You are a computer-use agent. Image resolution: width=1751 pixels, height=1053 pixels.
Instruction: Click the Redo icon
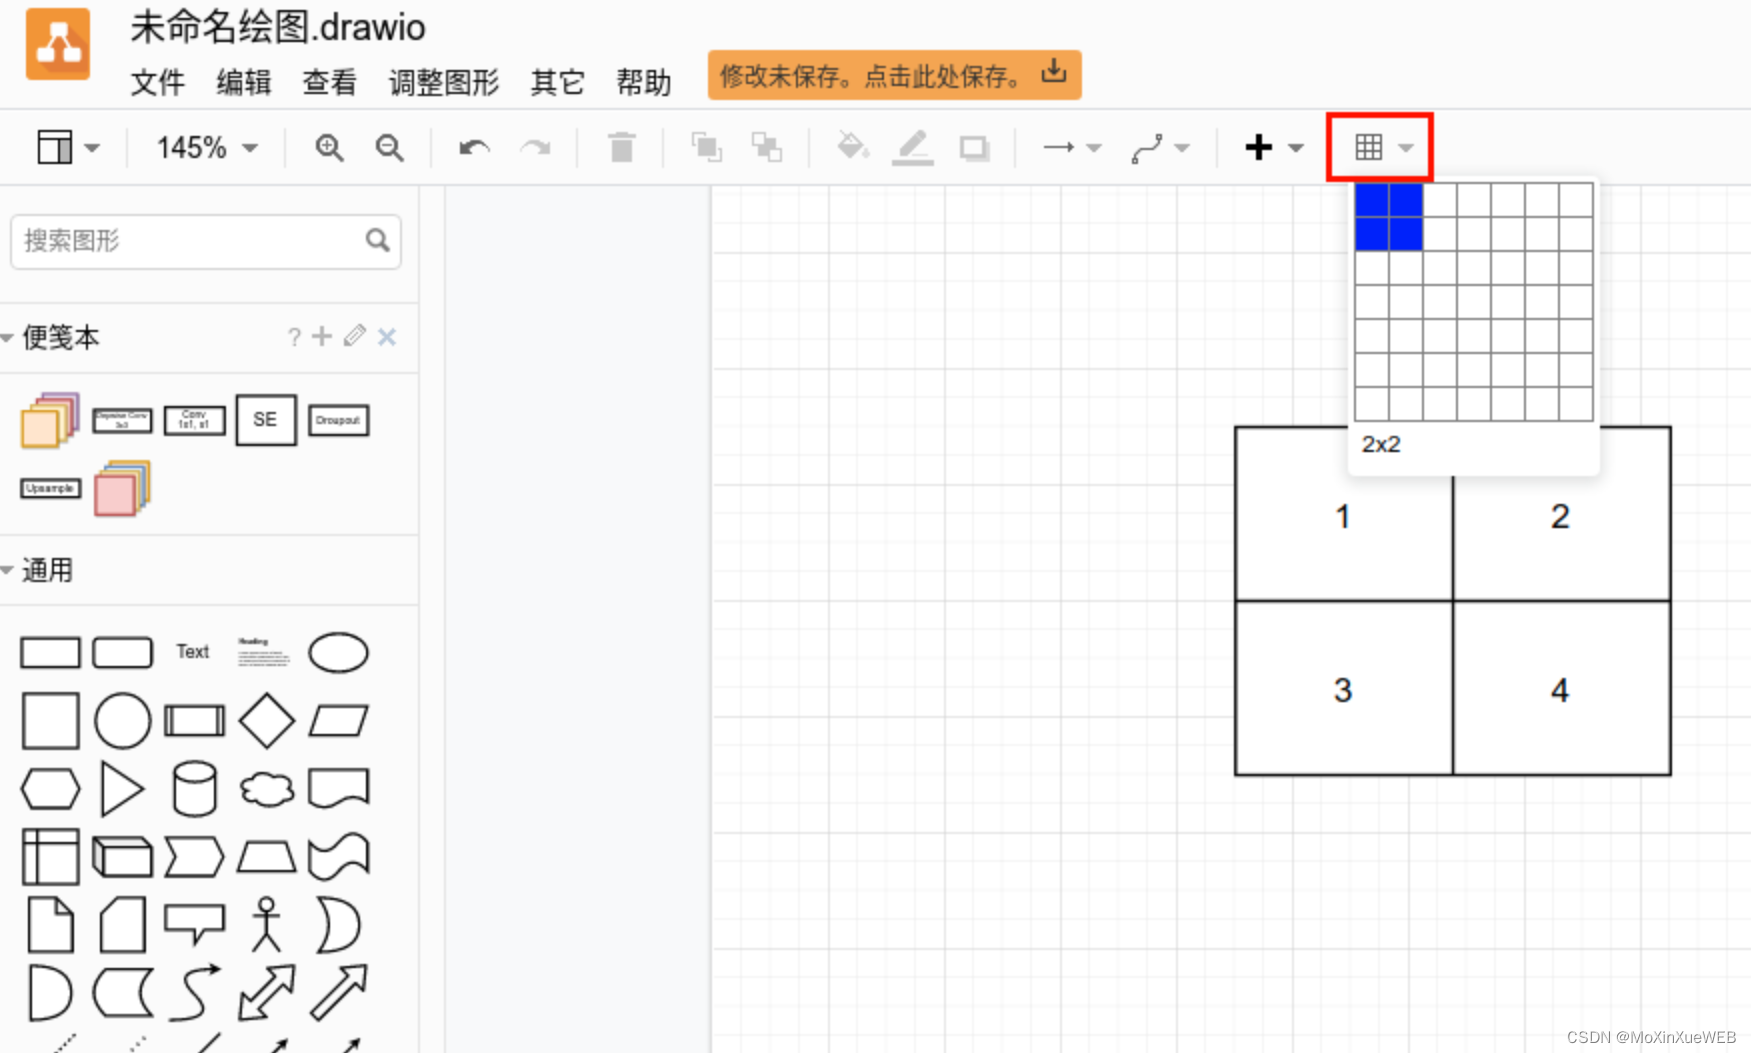click(536, 147)
